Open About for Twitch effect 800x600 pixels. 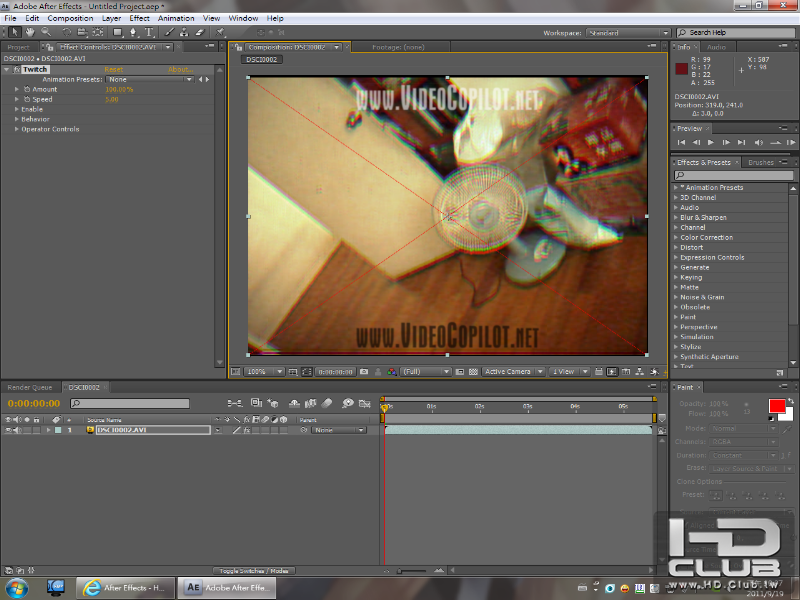pyautogui.click(x=181, y=69)
